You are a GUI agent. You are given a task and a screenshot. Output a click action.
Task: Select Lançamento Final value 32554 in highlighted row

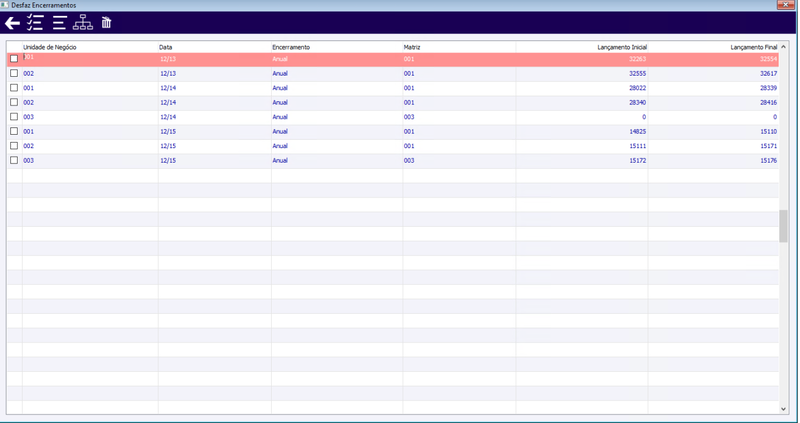(768, 59)
